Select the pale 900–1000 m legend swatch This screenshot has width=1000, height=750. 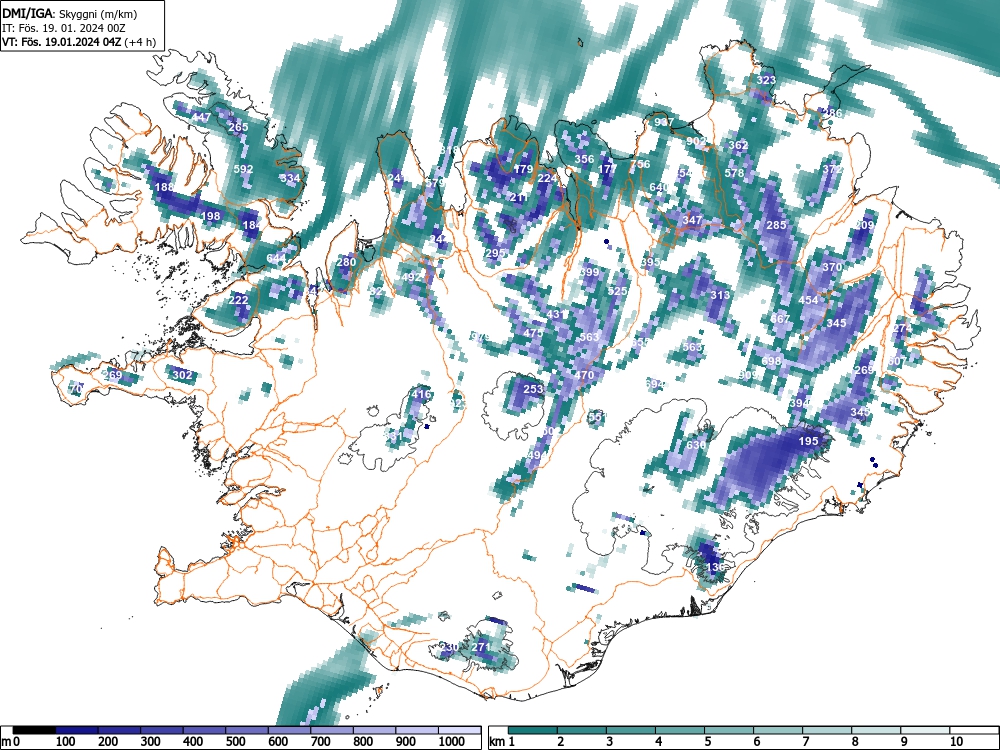click(416, 730)
